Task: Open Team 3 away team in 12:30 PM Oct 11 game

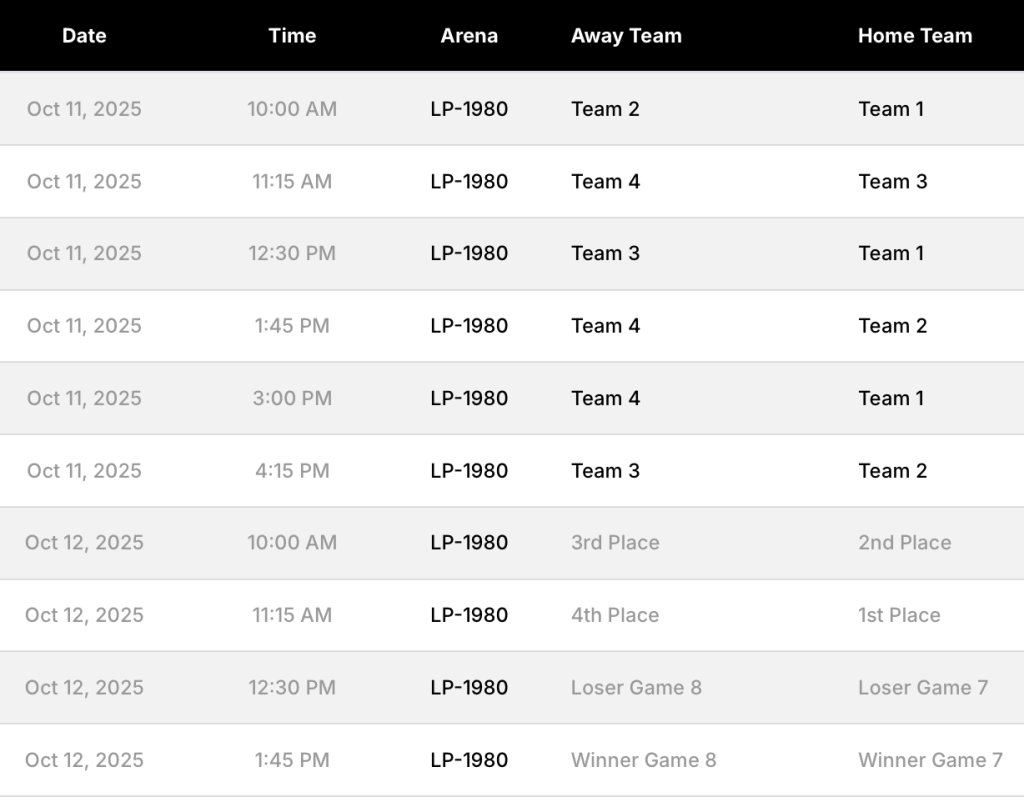Action: click(605, 253)
